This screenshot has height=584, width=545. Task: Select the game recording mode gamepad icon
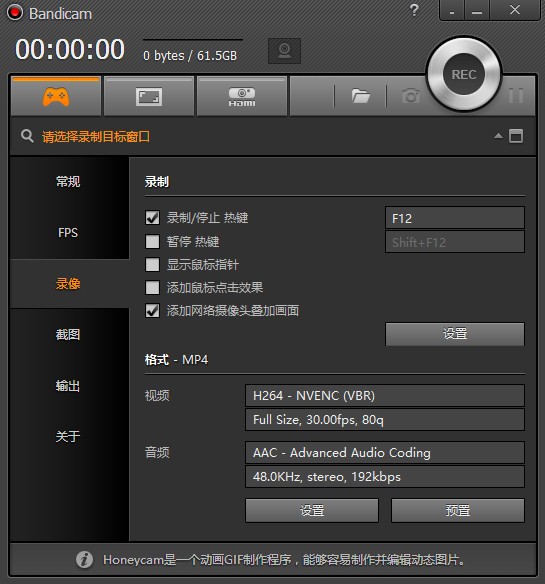pos(56,96)
